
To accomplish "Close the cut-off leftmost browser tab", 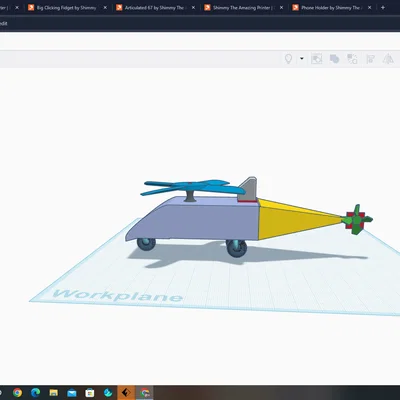I will (x=17, y=7).
